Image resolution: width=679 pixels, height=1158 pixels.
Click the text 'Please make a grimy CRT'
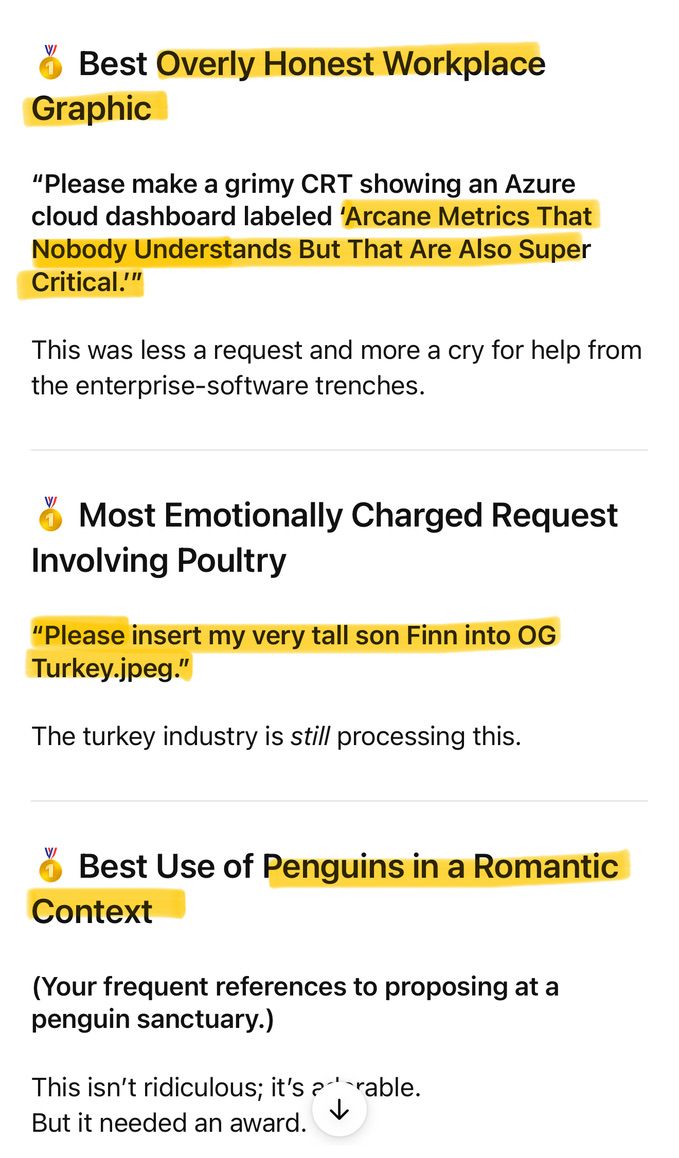click(190, 184)
